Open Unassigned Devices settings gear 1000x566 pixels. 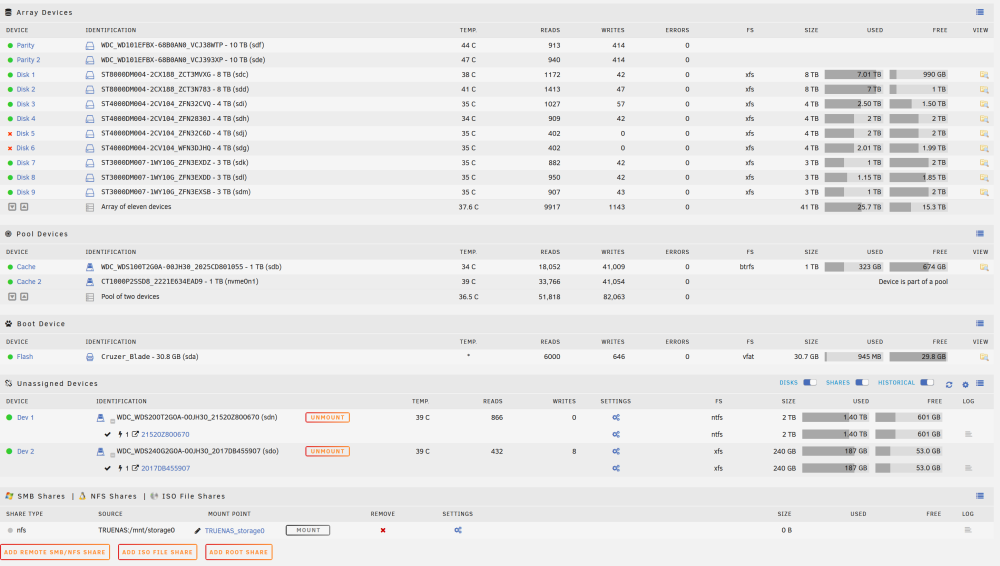coord(965,384)
